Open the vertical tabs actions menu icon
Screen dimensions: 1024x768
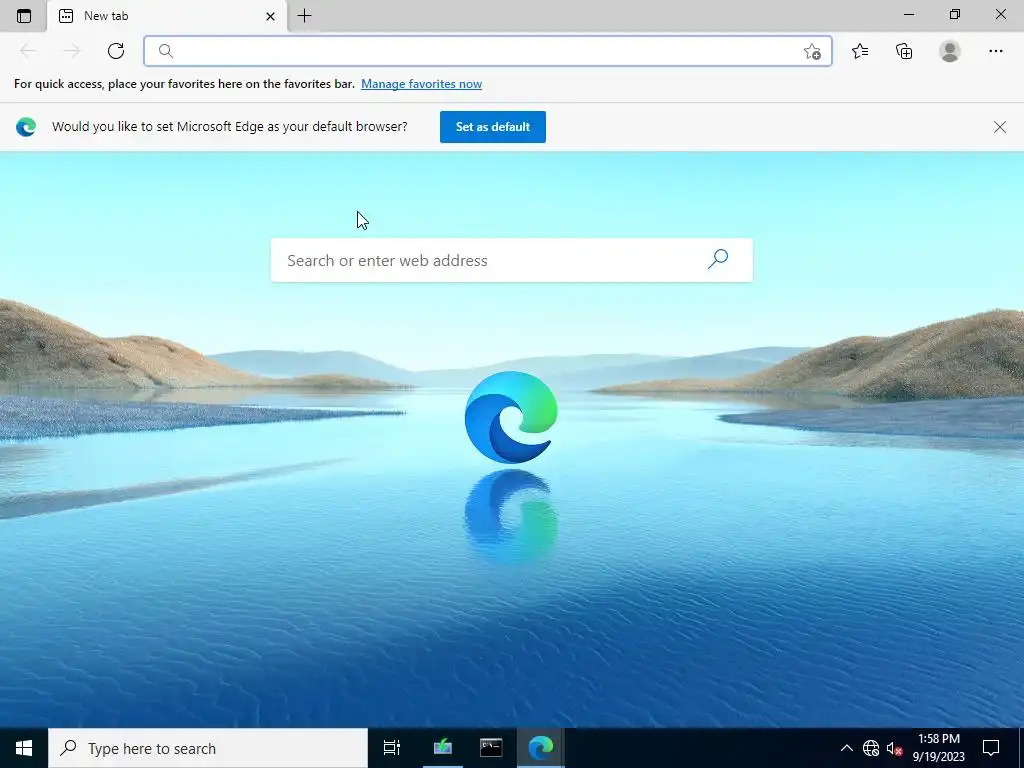[24, 16]
